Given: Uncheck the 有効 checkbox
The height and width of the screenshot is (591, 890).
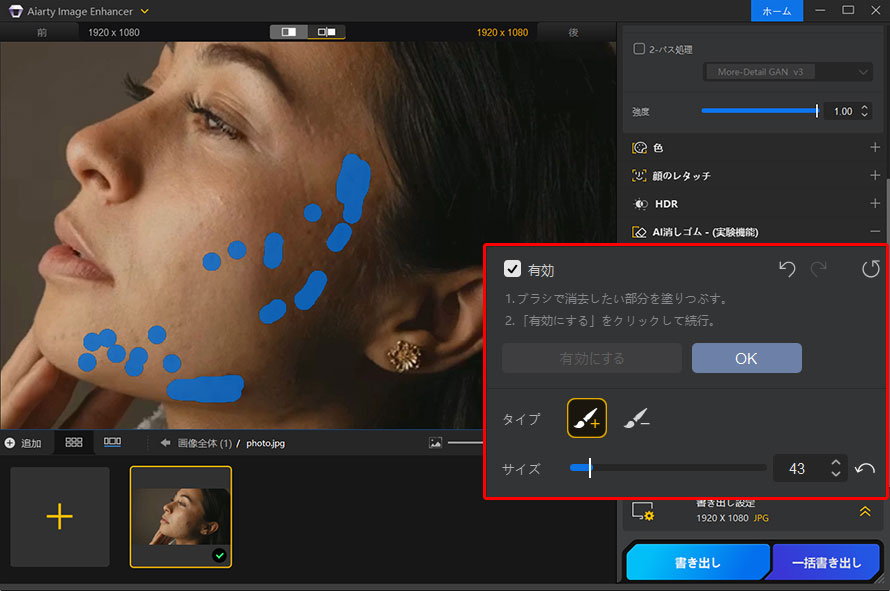Looking at the screenshot, I should pyautogui.click(x=513, y=268).
